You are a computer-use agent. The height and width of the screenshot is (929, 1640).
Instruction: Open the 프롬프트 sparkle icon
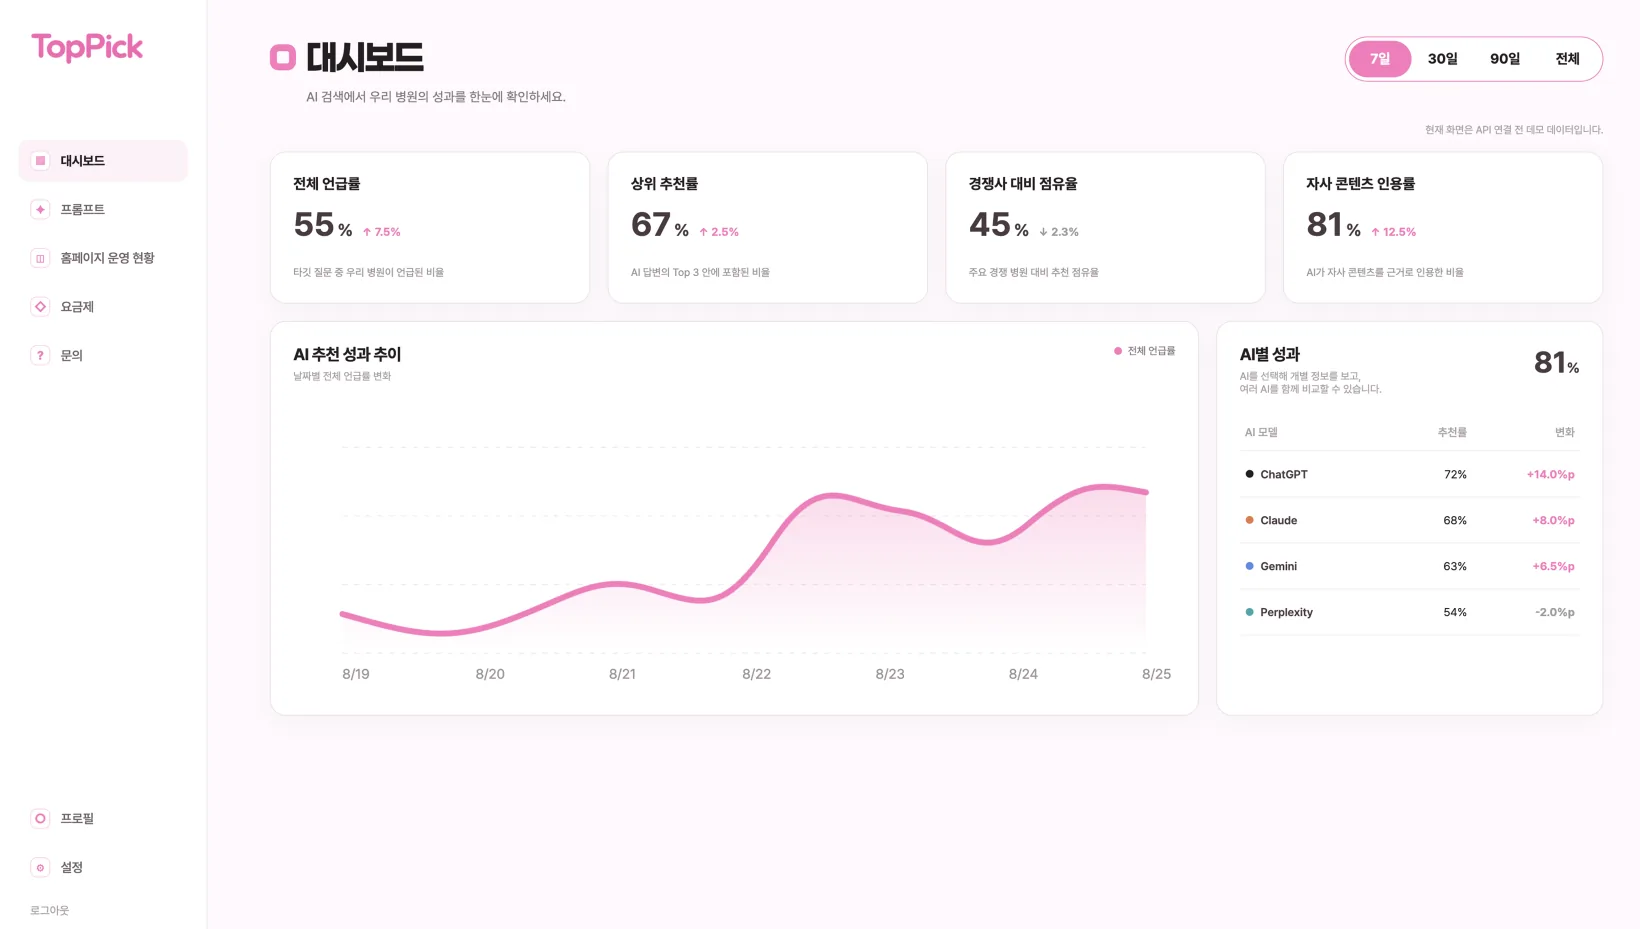point(40,209)
